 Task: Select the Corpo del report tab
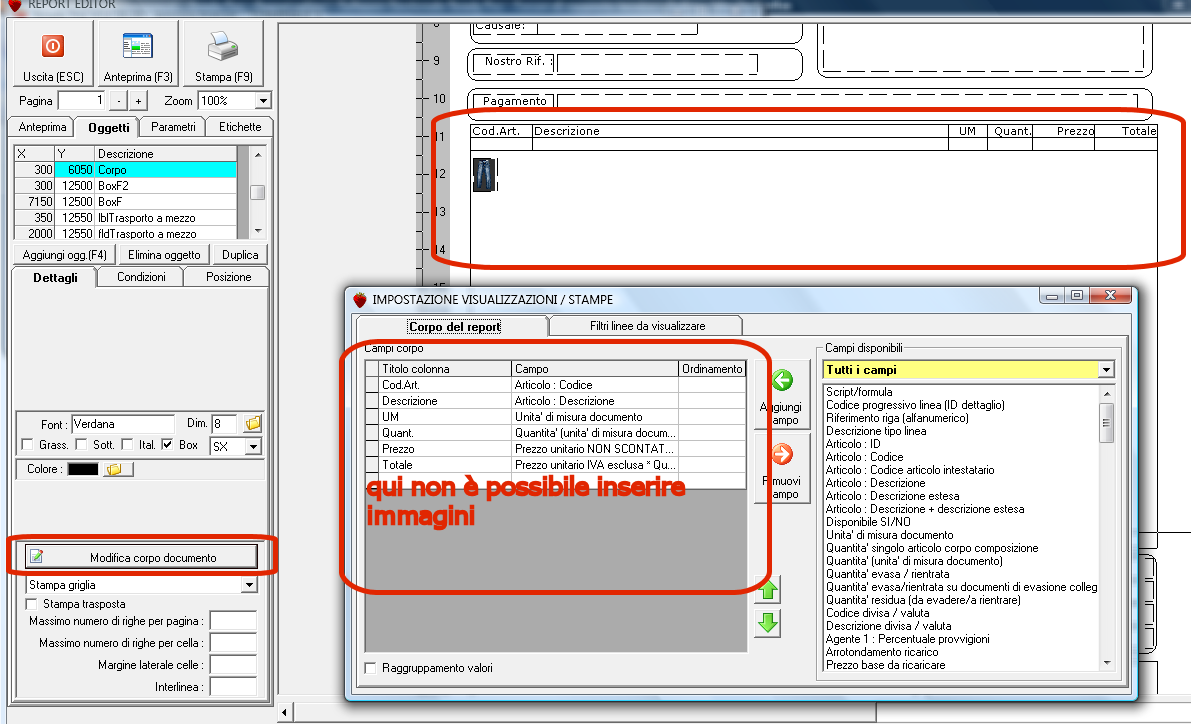(454, 327)
